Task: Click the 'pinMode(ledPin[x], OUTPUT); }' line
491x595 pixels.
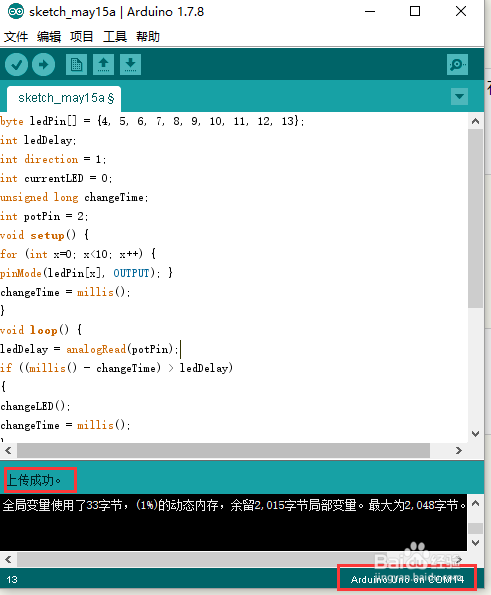Action: coord(87,273)
